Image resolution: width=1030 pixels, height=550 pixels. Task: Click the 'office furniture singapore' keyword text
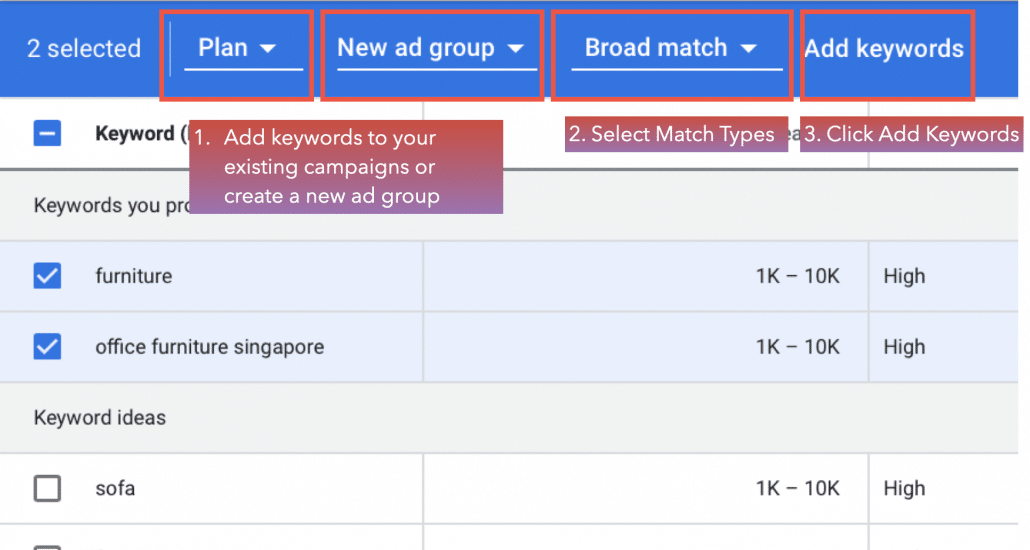tap(210, 347)
